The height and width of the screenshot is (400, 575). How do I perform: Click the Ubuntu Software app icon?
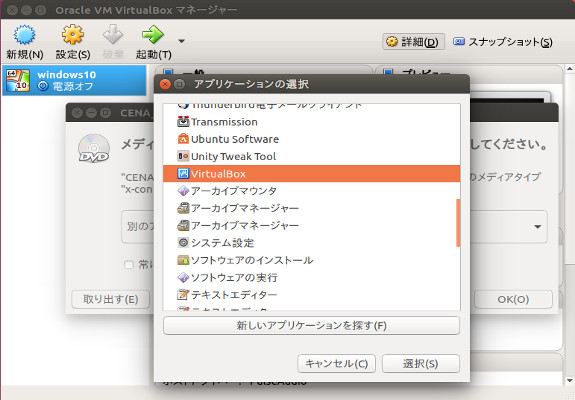tap(183, 139)
